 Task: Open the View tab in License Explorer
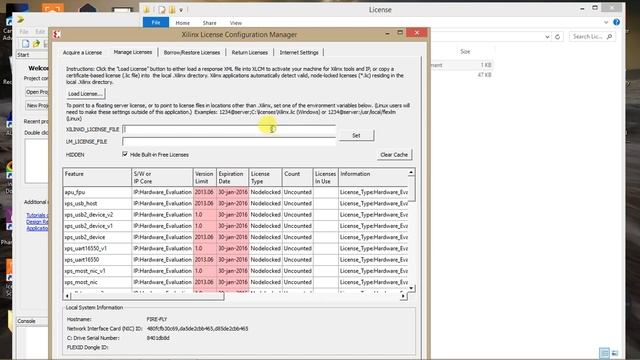click(236, 23)
